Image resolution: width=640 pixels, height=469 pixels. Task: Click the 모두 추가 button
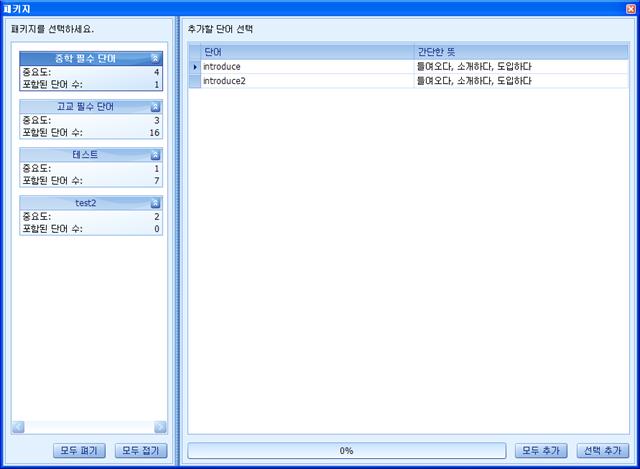541,451
